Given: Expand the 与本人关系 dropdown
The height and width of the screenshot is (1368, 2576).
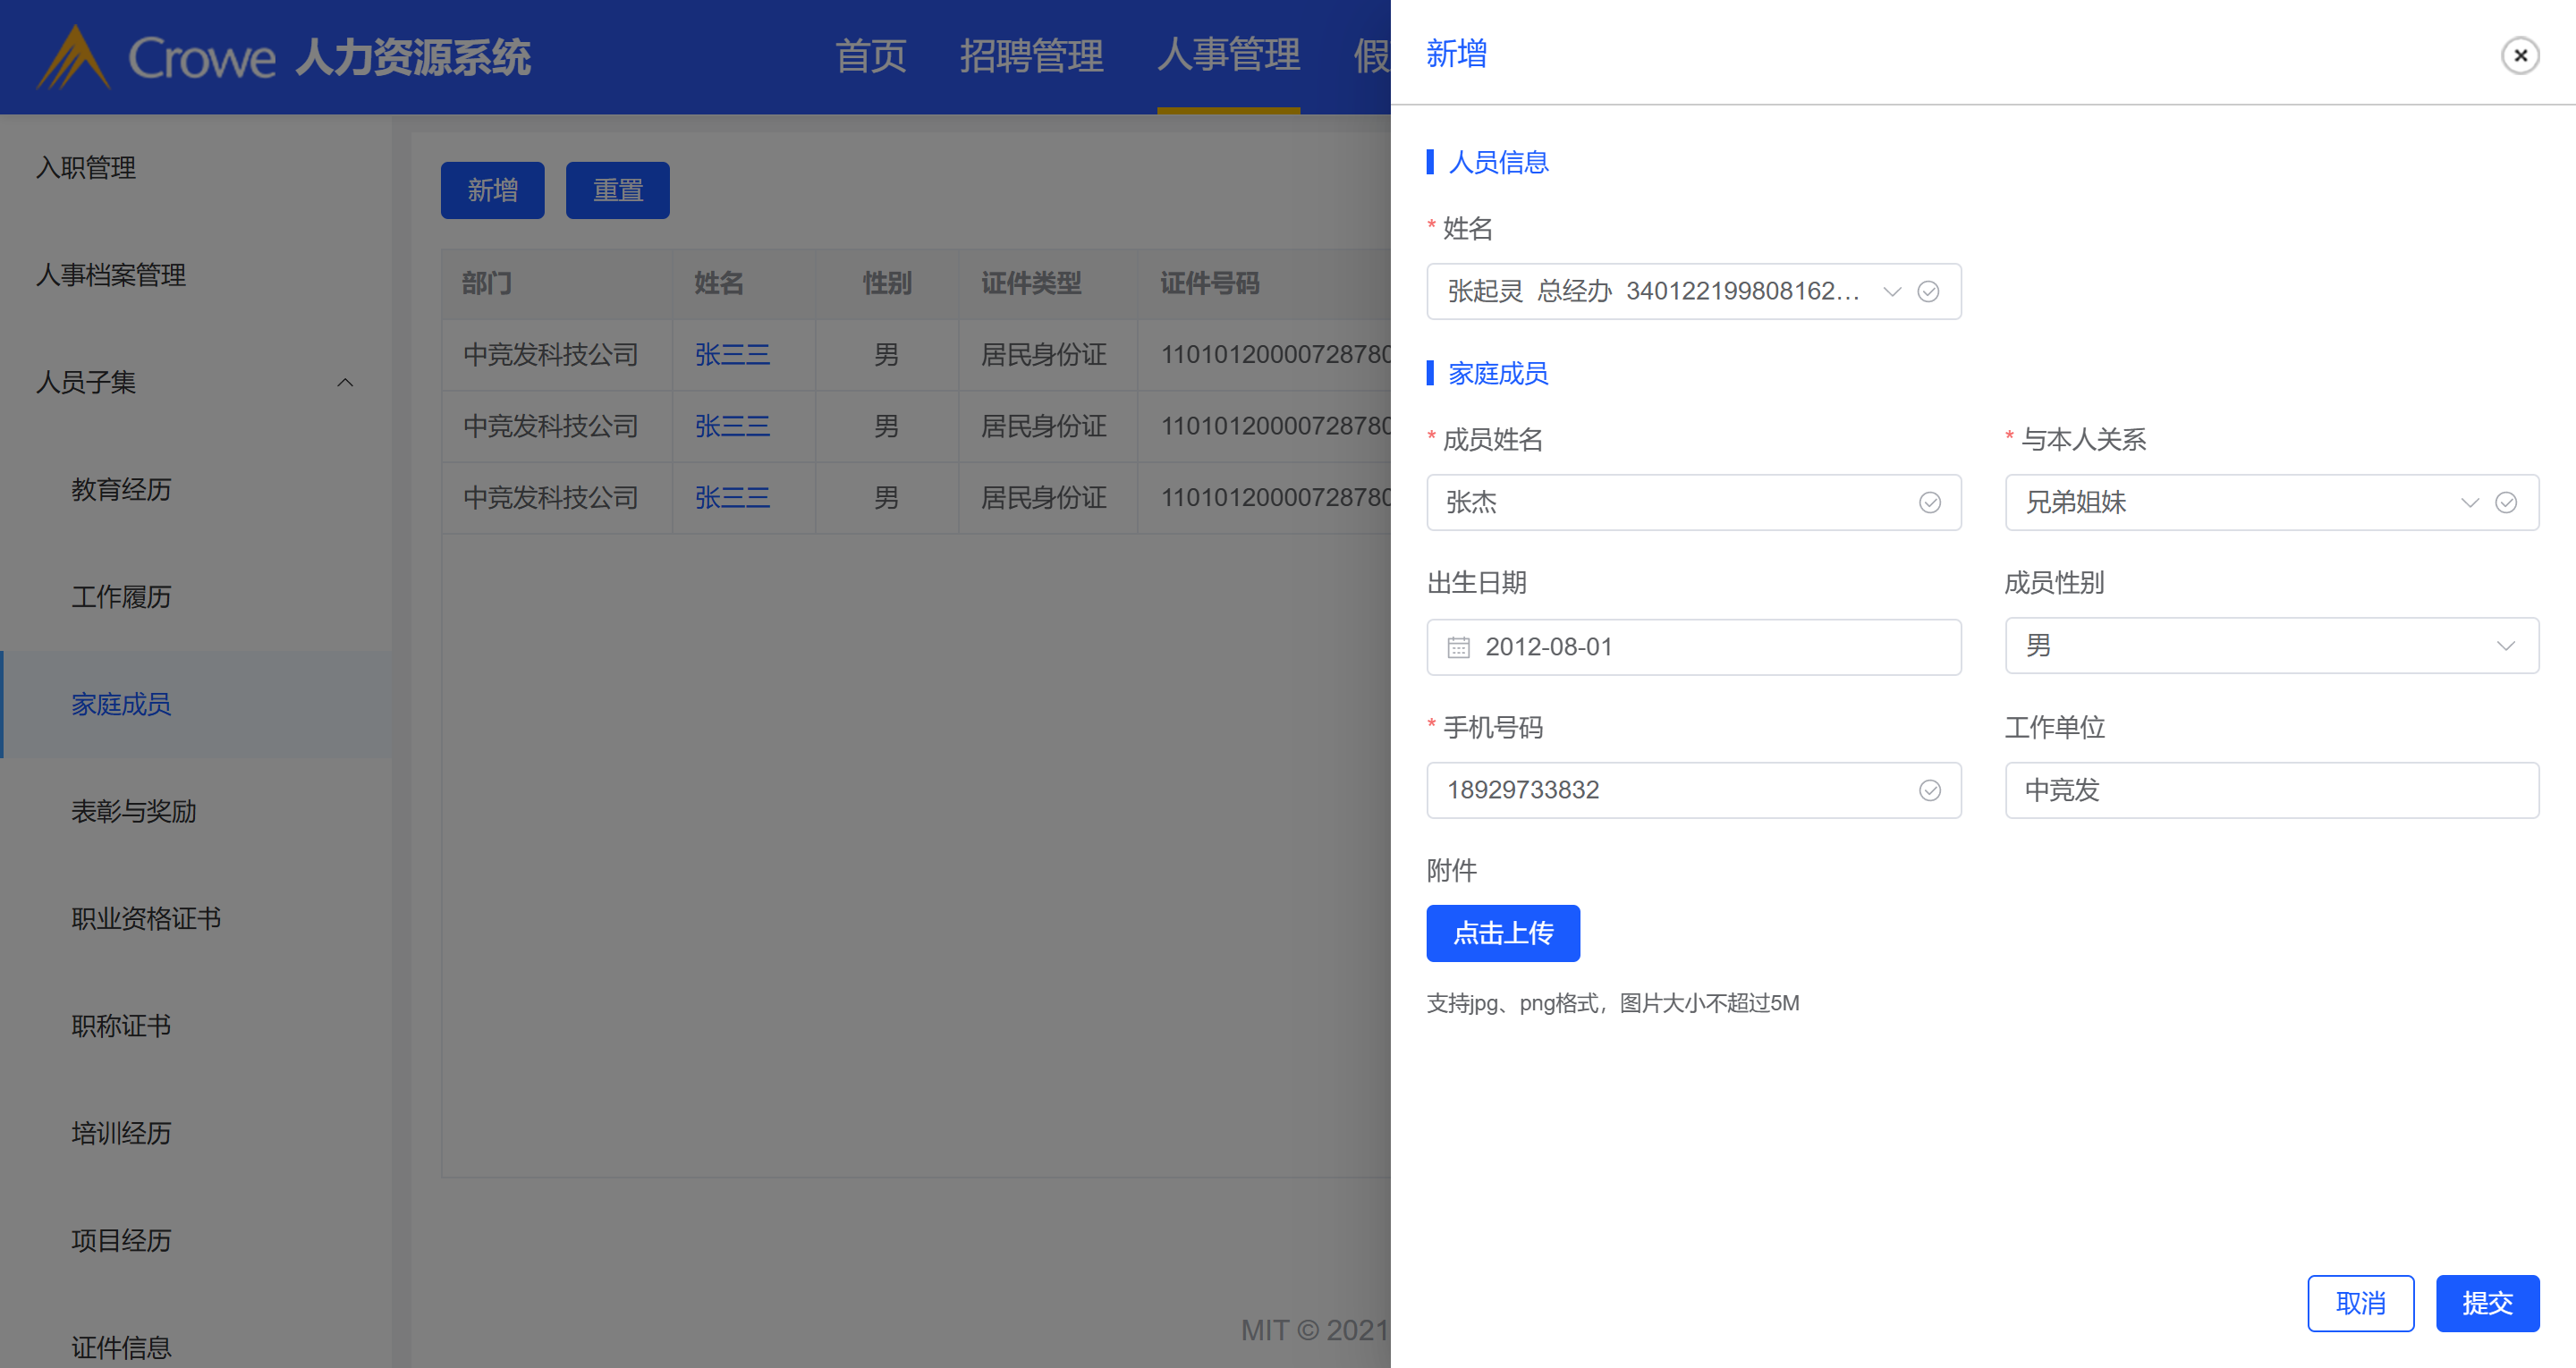Looking at the screenshot, I should coord(2469,502).
